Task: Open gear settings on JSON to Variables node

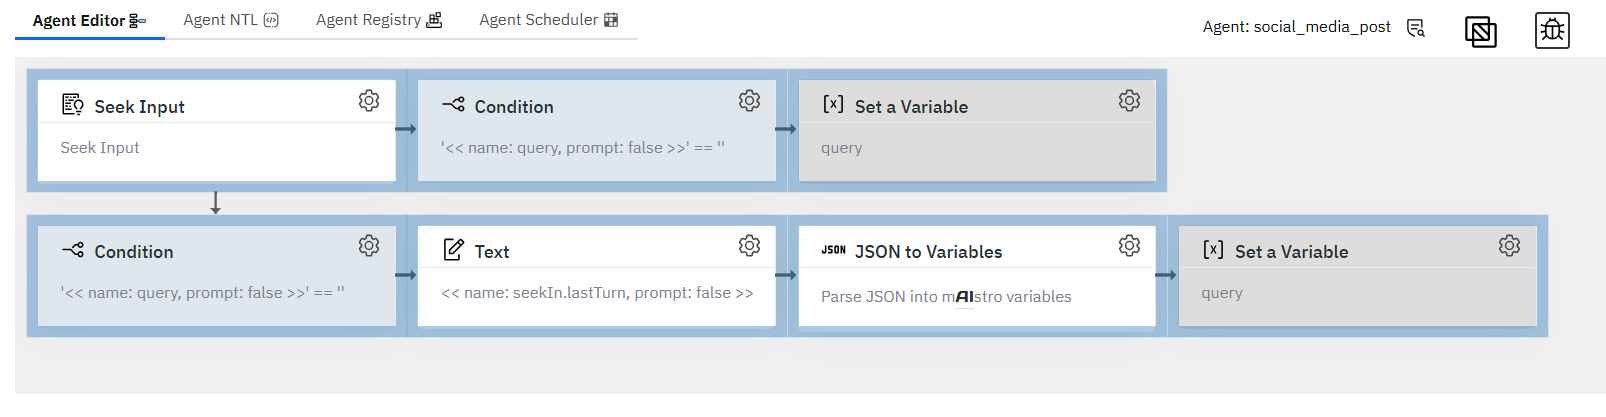Action: coord(1129,246)
